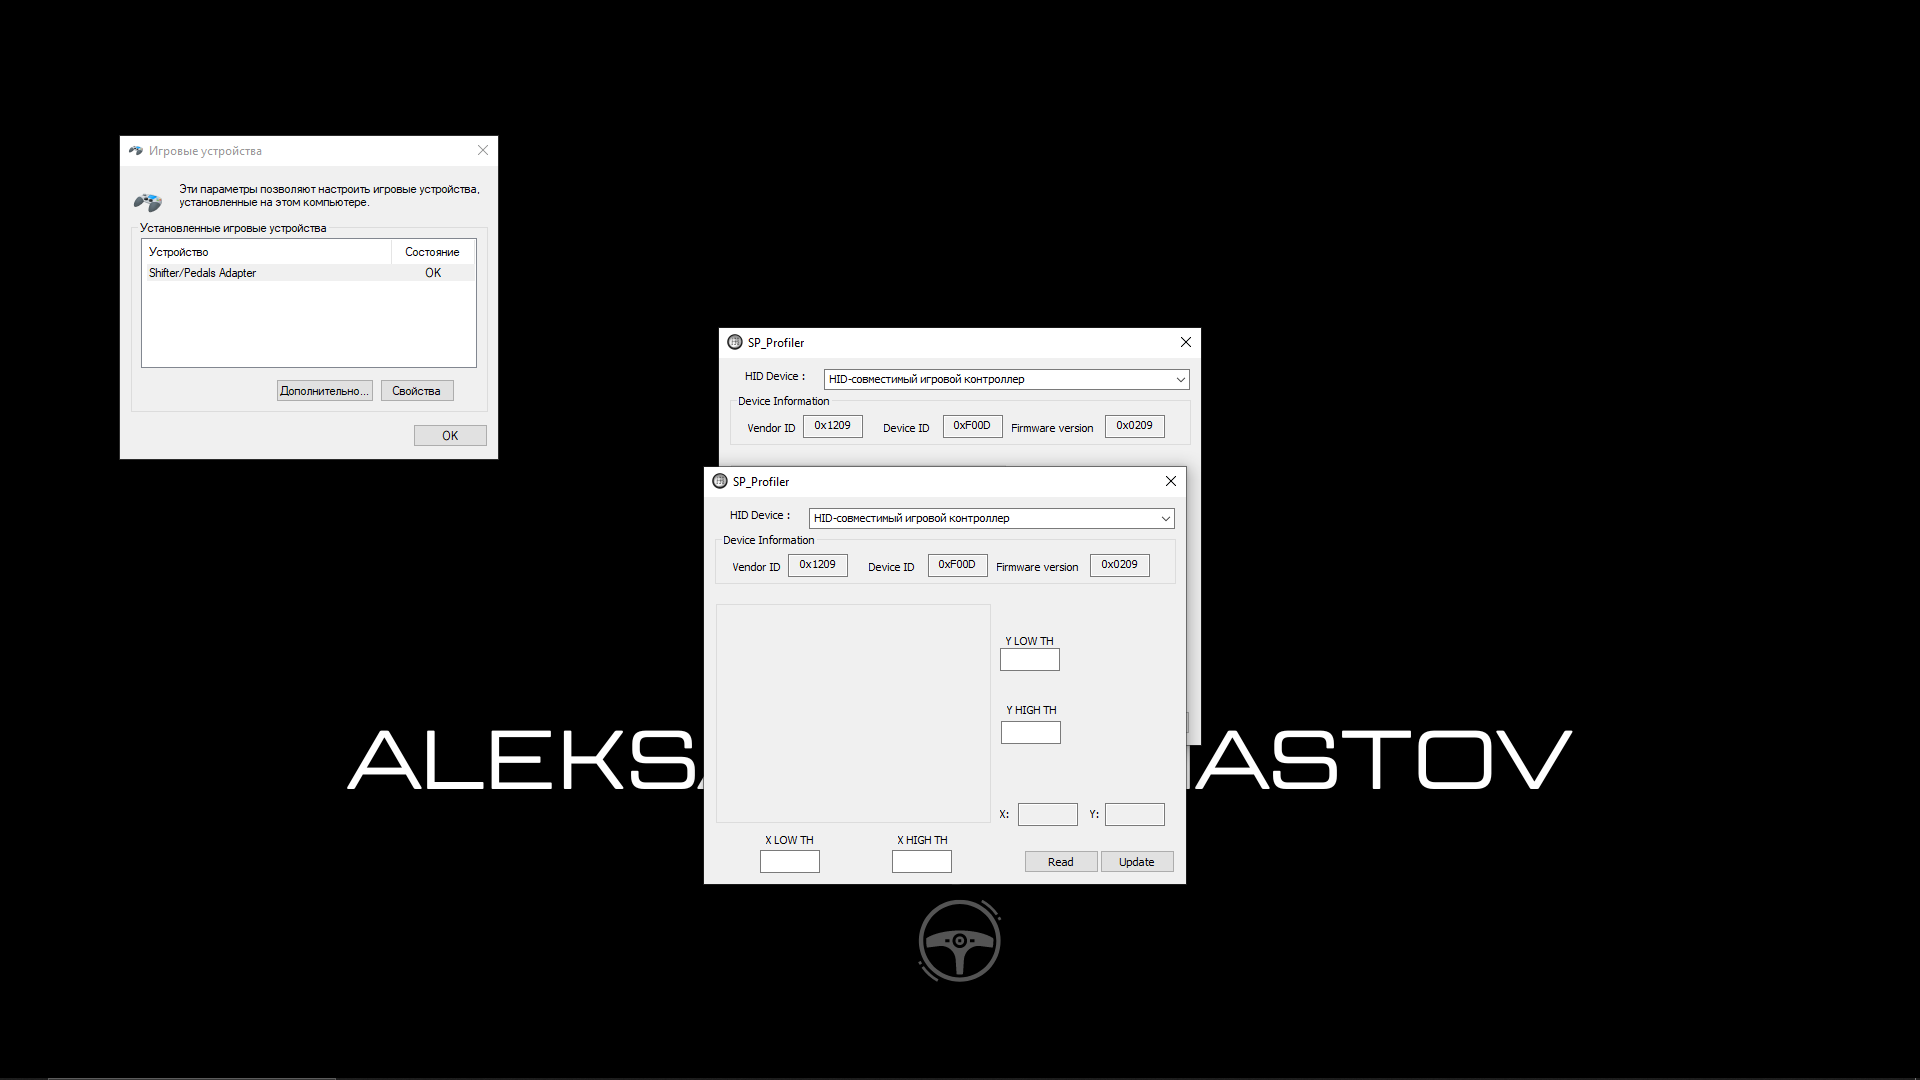
Task: Click the X LOW TH input field
Action: (789, 862)
